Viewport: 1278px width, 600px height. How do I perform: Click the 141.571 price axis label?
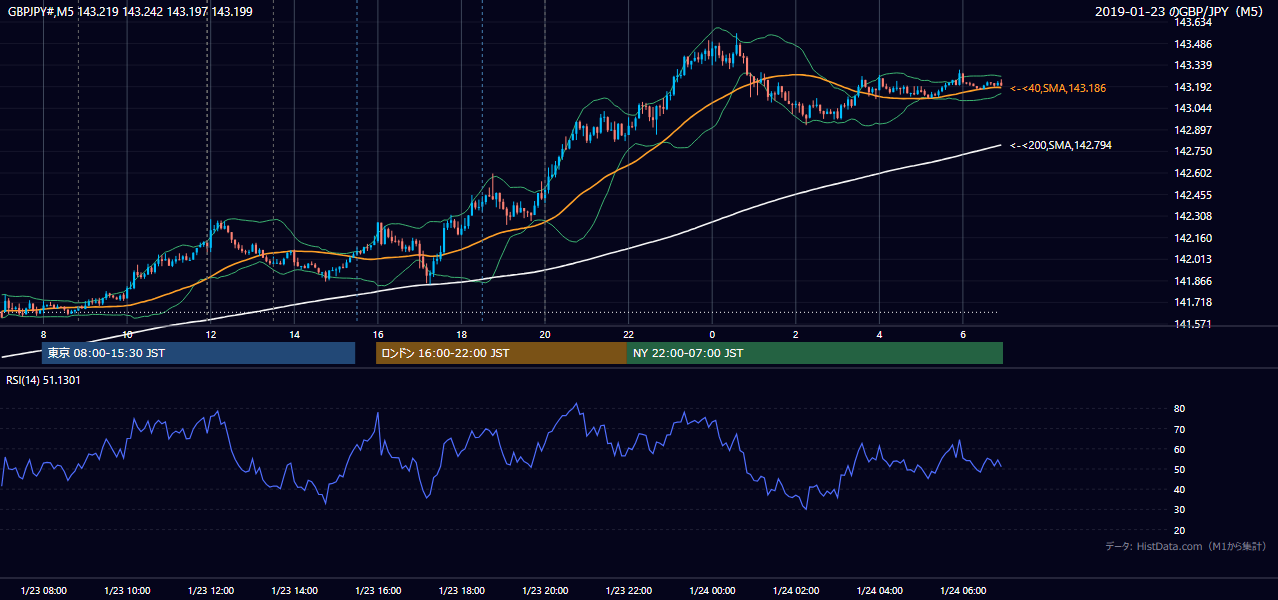(1193, 324)
